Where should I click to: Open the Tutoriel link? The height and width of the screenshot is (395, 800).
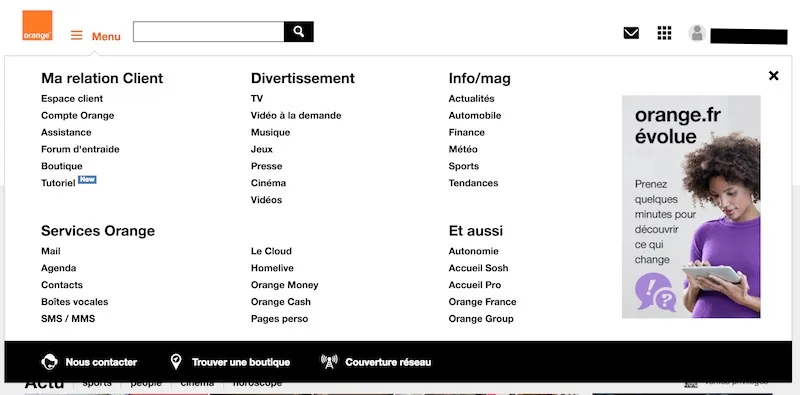click(58, 183)
